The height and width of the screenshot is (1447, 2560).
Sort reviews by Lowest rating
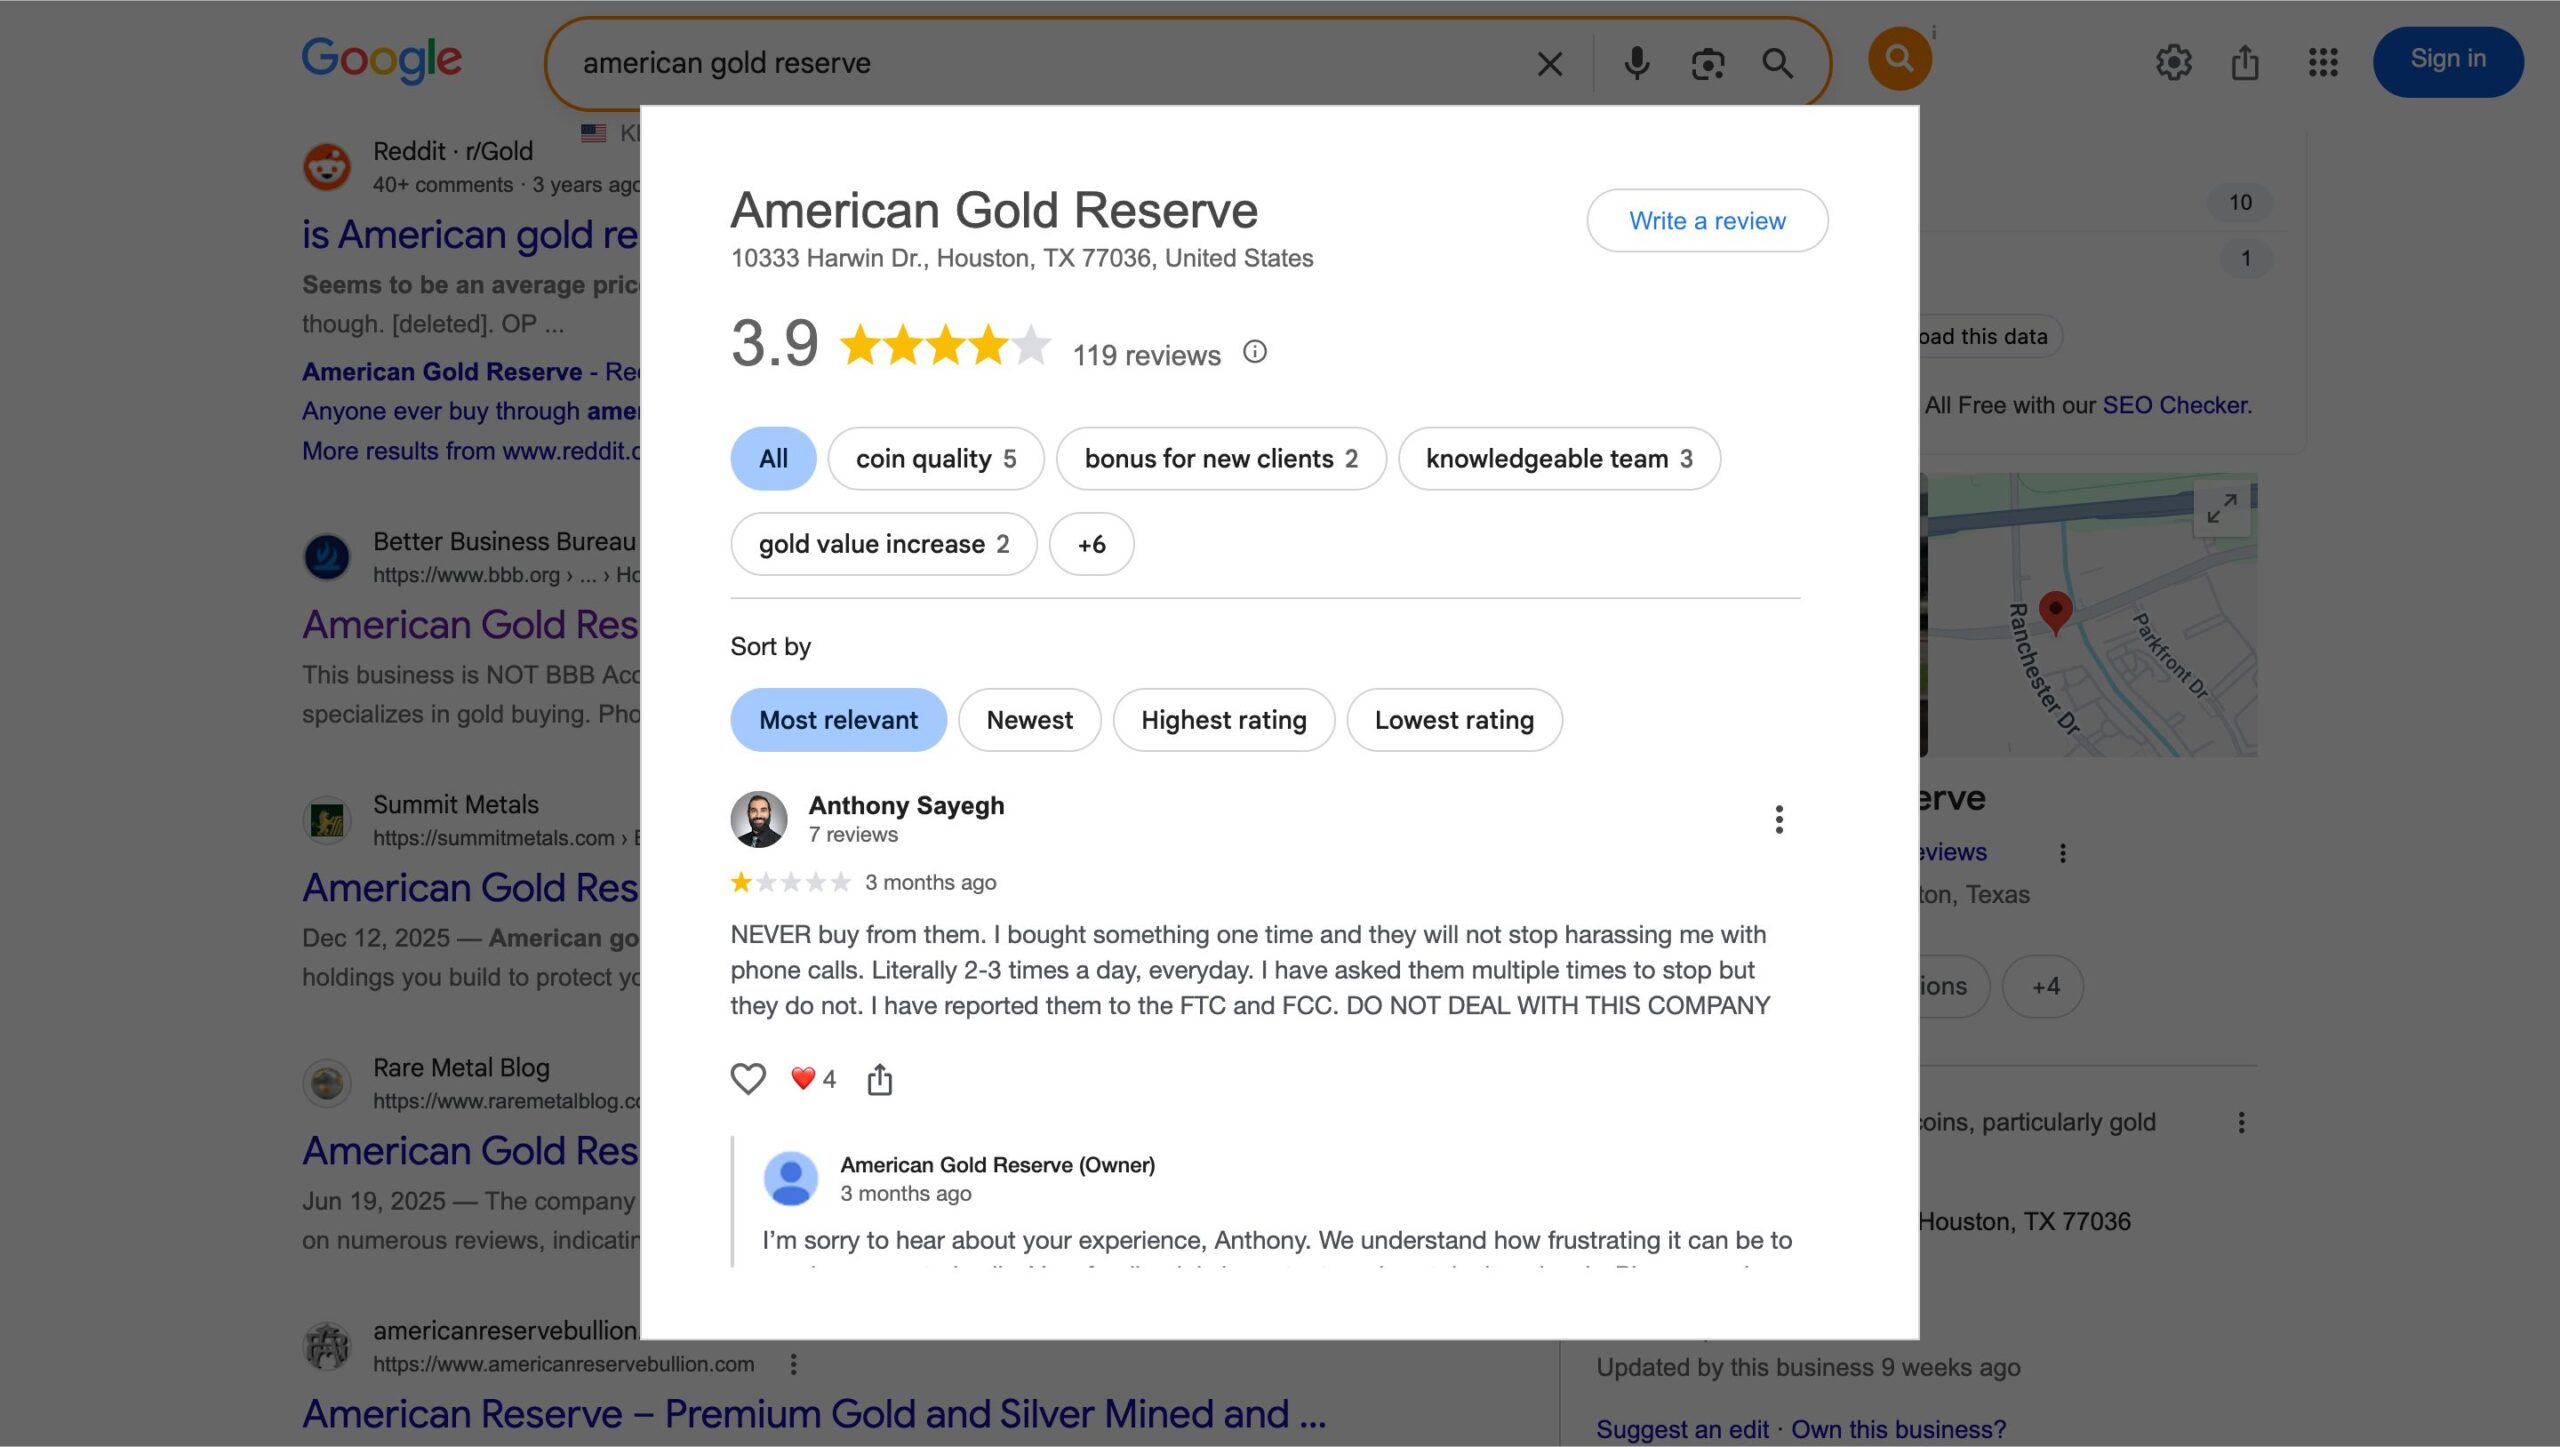pyautogui.click(x=1454, y=720)
